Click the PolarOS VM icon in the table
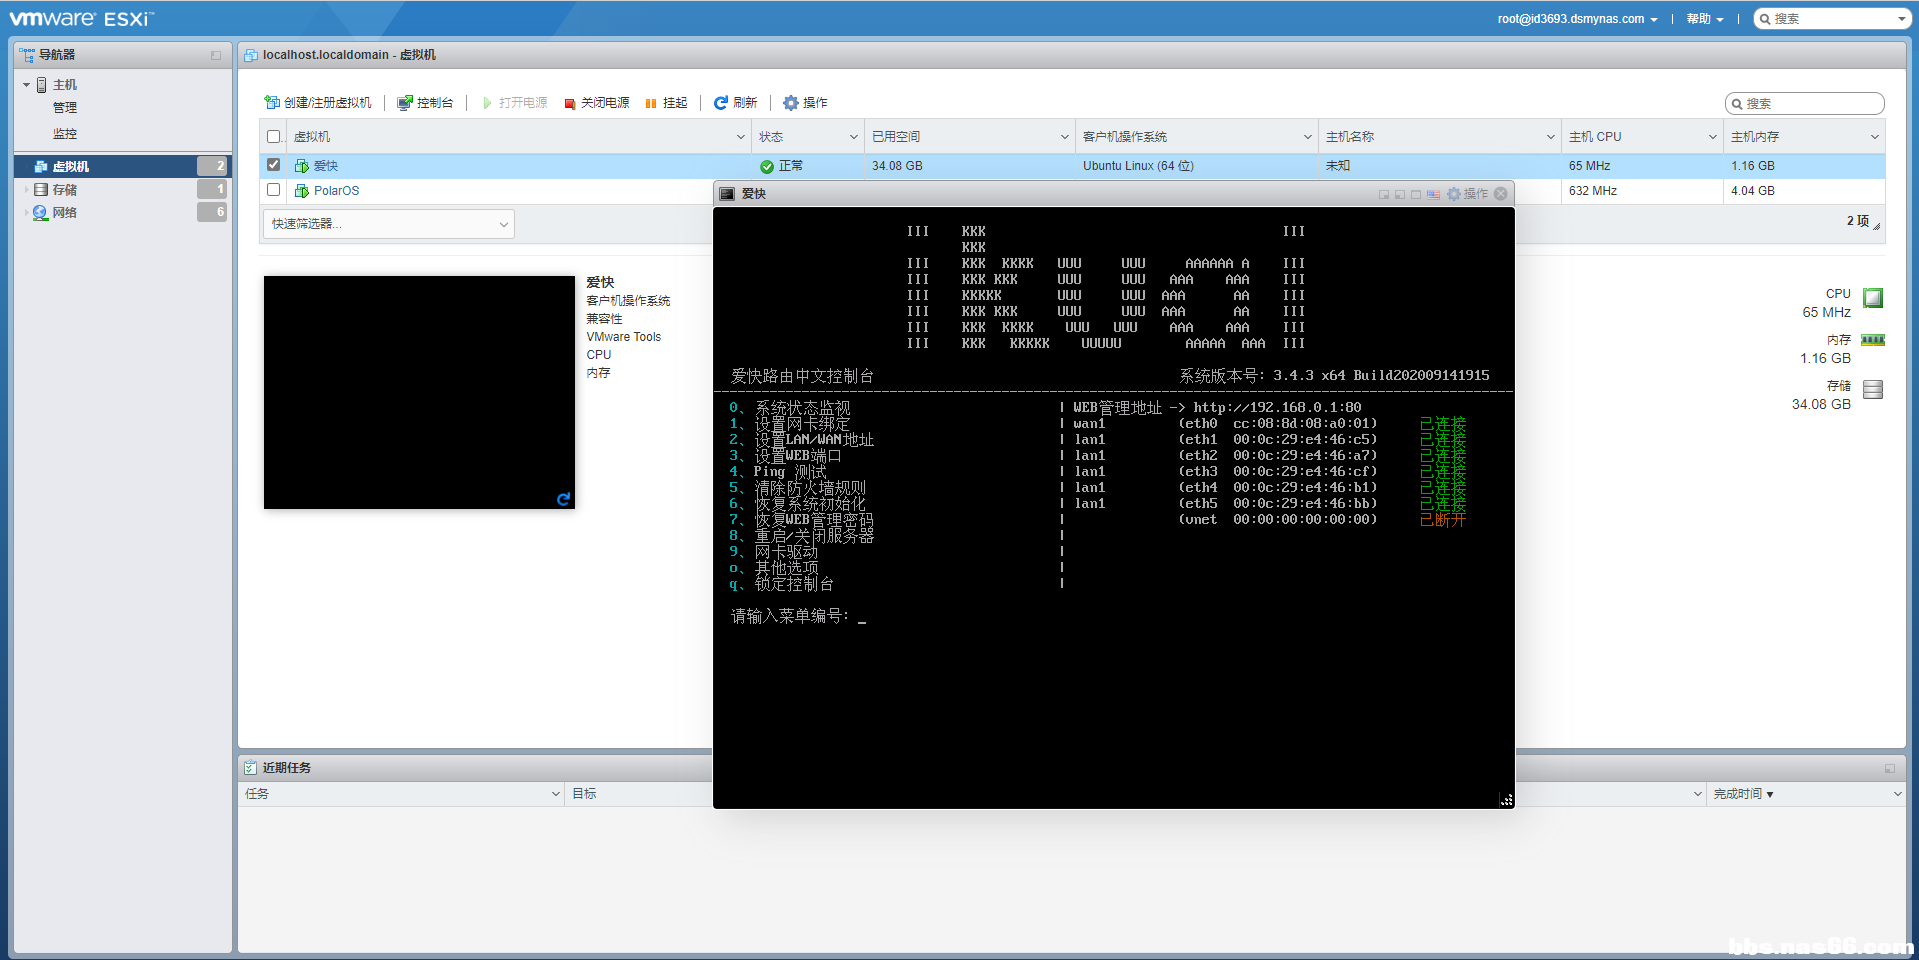 [301, 191]
